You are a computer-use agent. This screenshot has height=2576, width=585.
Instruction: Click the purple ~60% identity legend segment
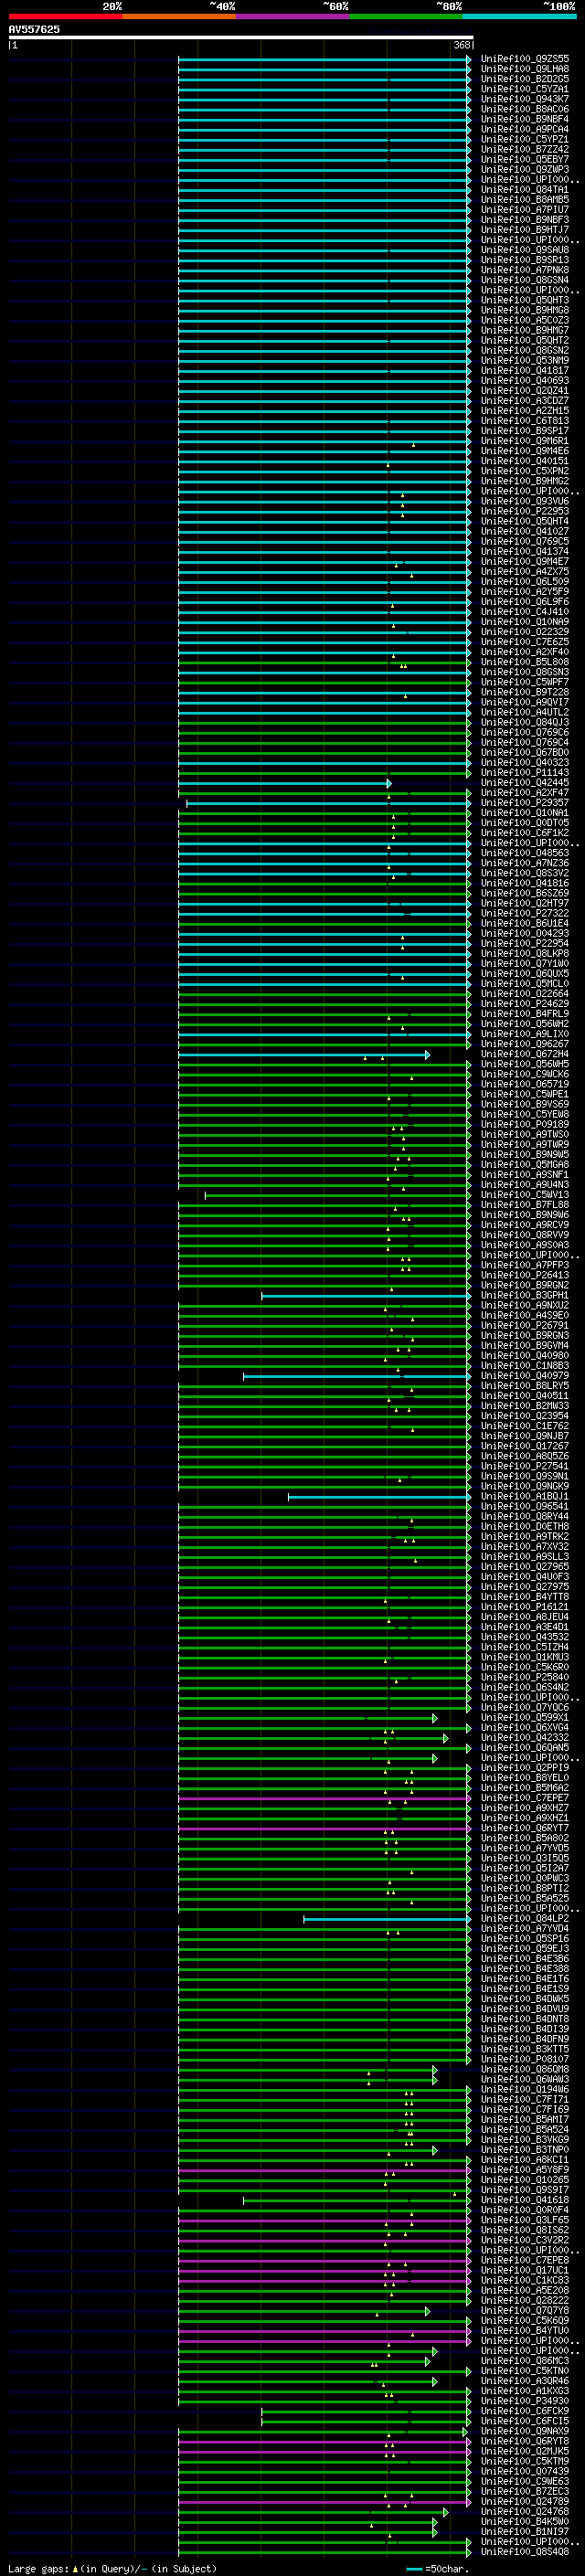293,16
